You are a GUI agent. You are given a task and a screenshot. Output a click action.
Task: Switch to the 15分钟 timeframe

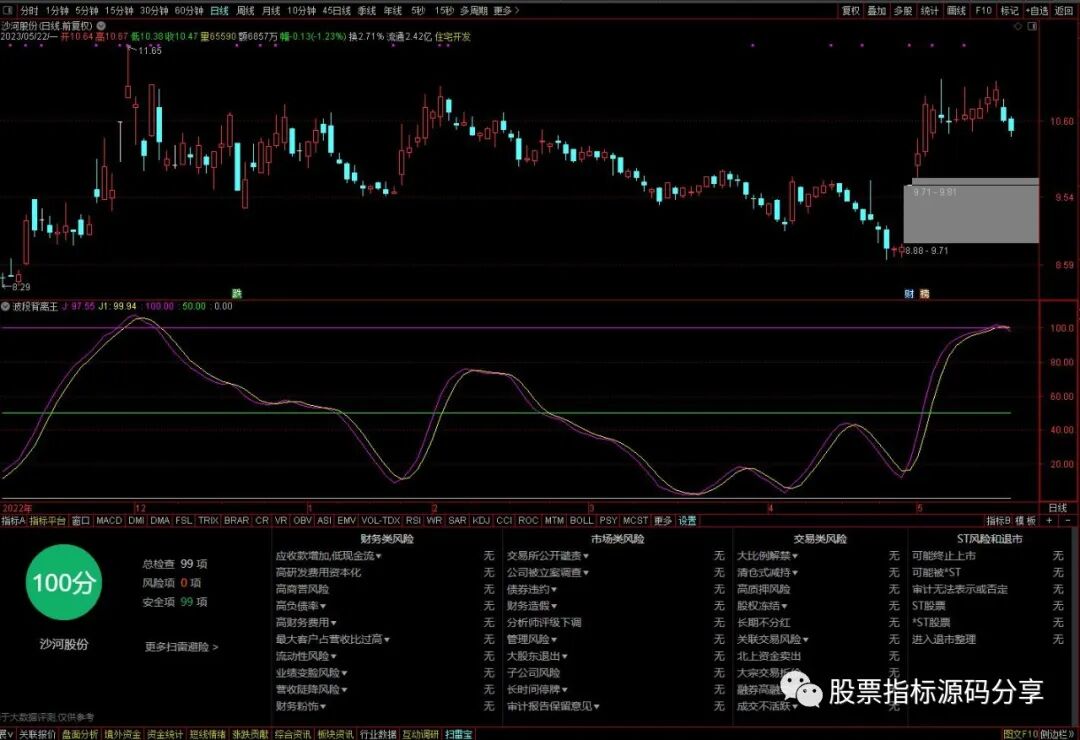[119, 10]
